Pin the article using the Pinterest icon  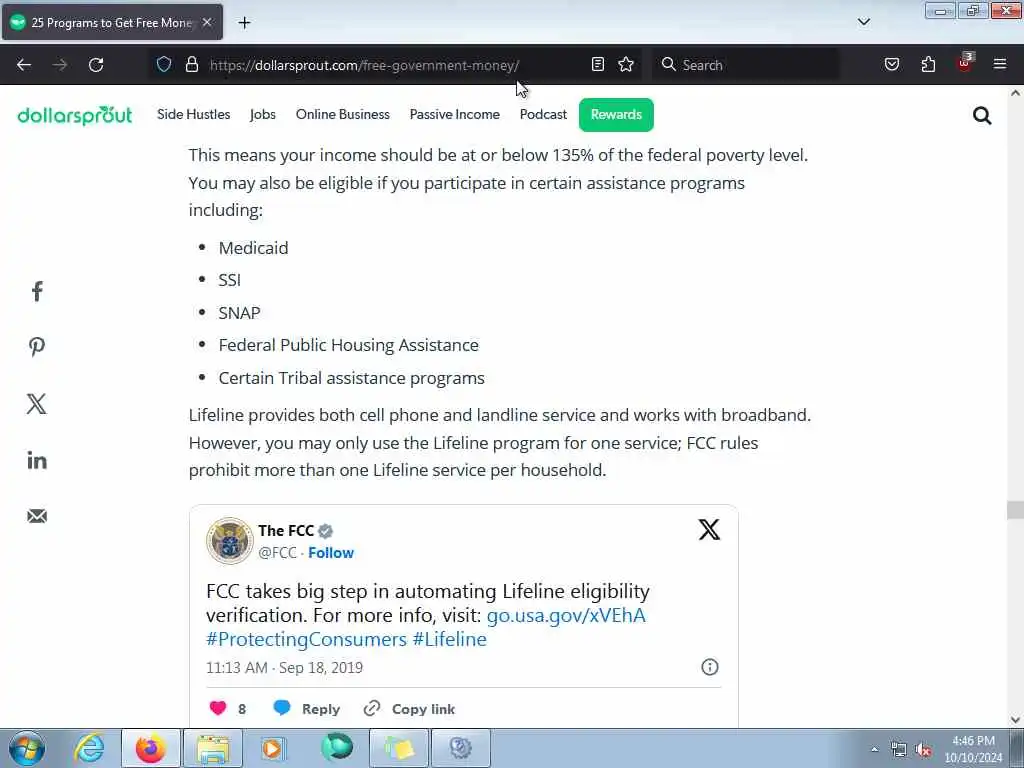37,347
